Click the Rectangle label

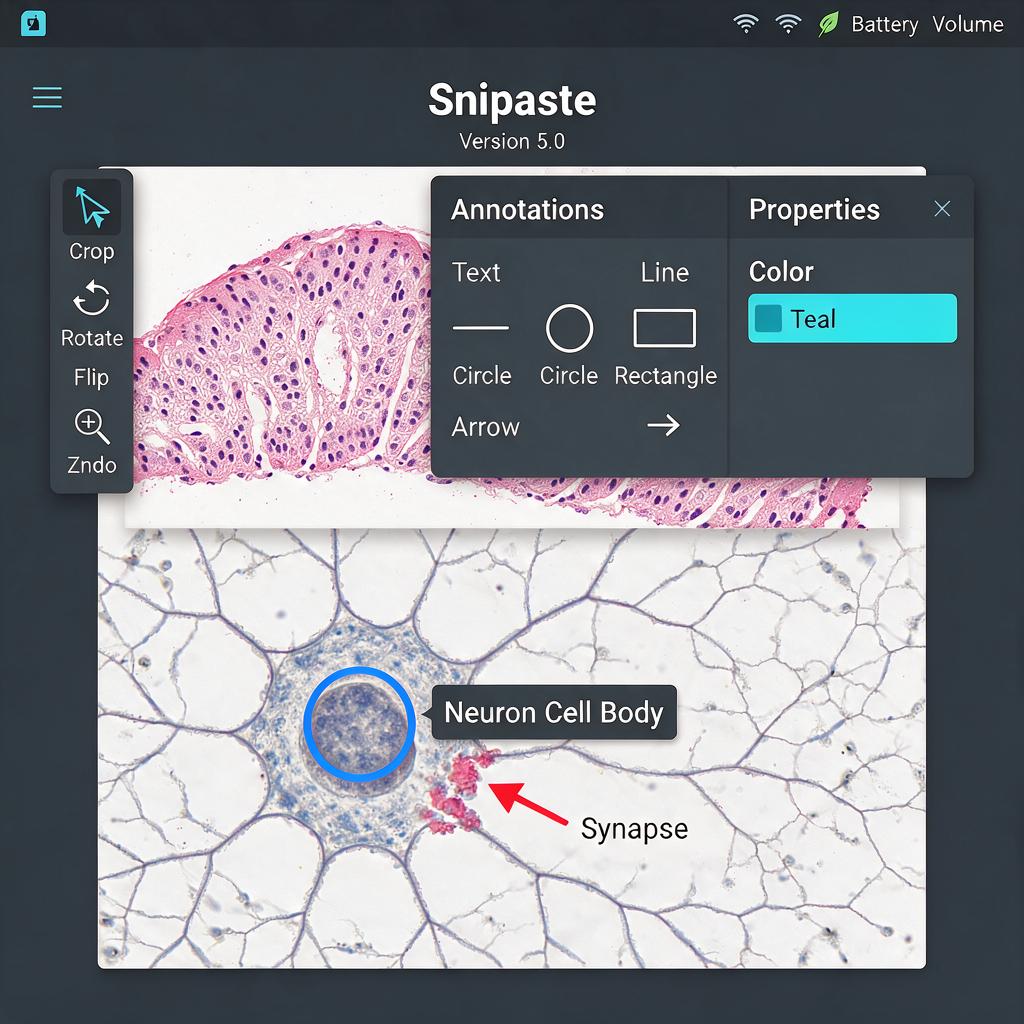pos(665,376)
